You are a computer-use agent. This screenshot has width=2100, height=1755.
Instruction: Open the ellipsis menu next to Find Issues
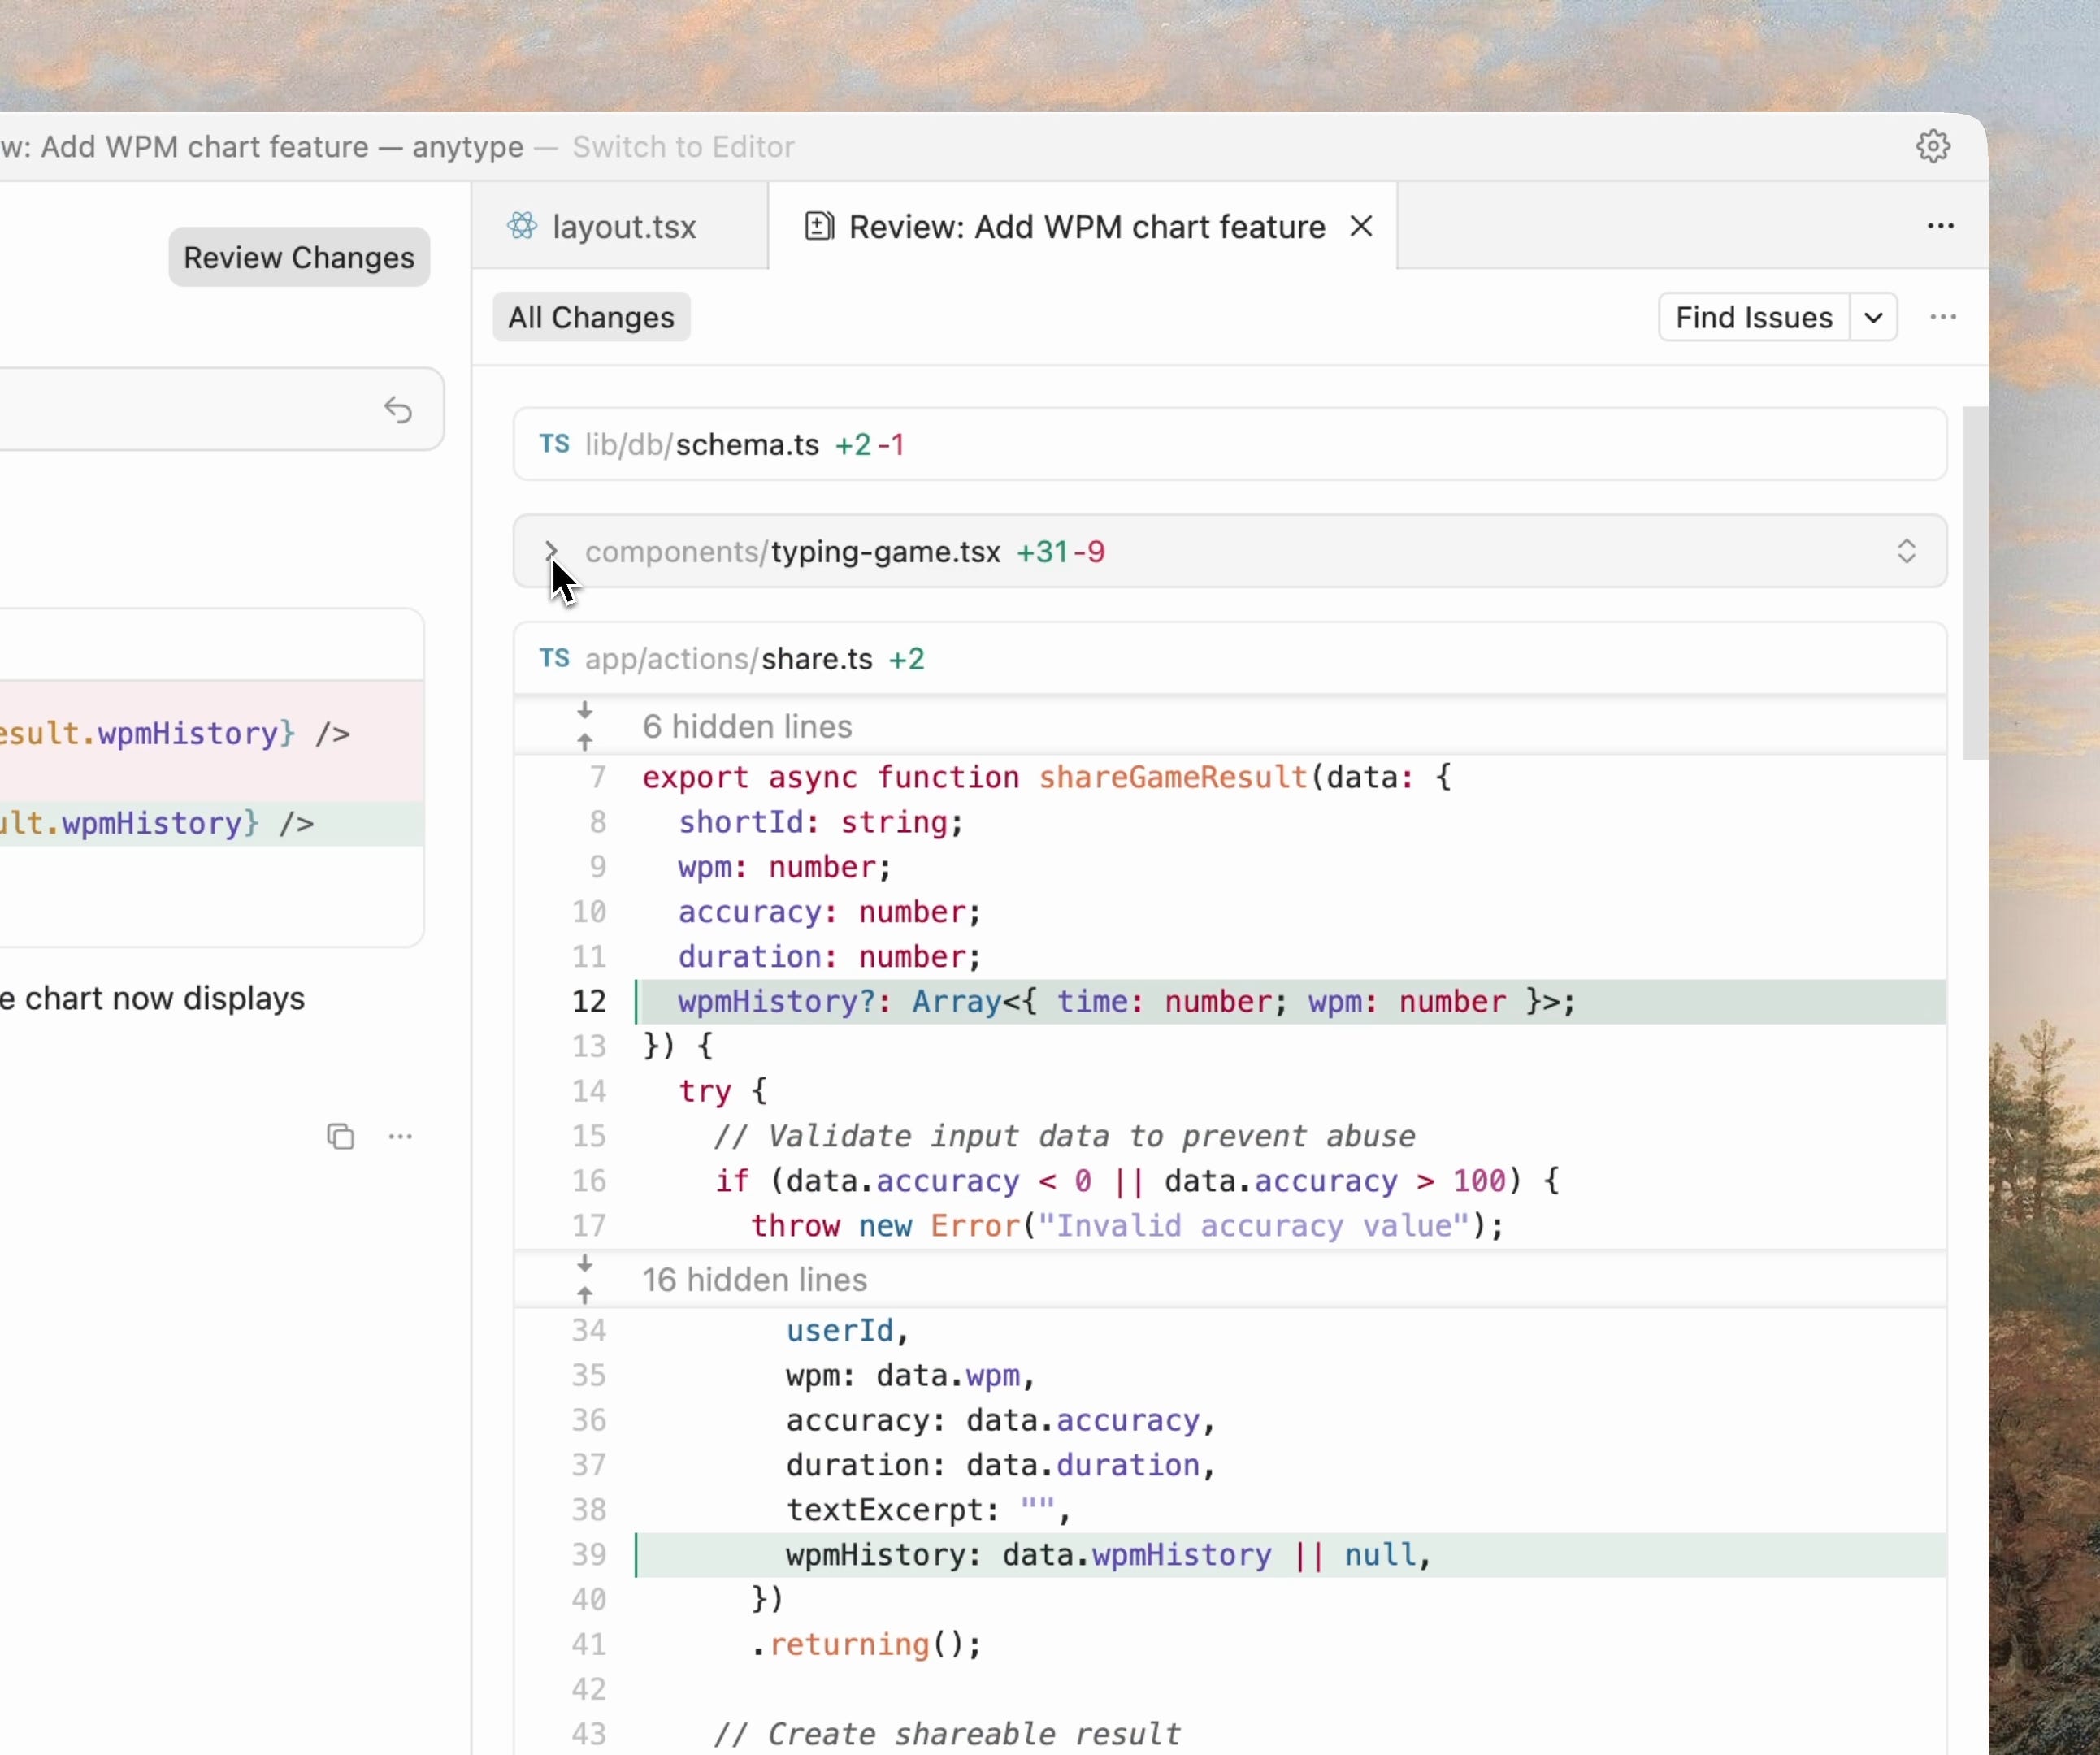[1942, 317]
